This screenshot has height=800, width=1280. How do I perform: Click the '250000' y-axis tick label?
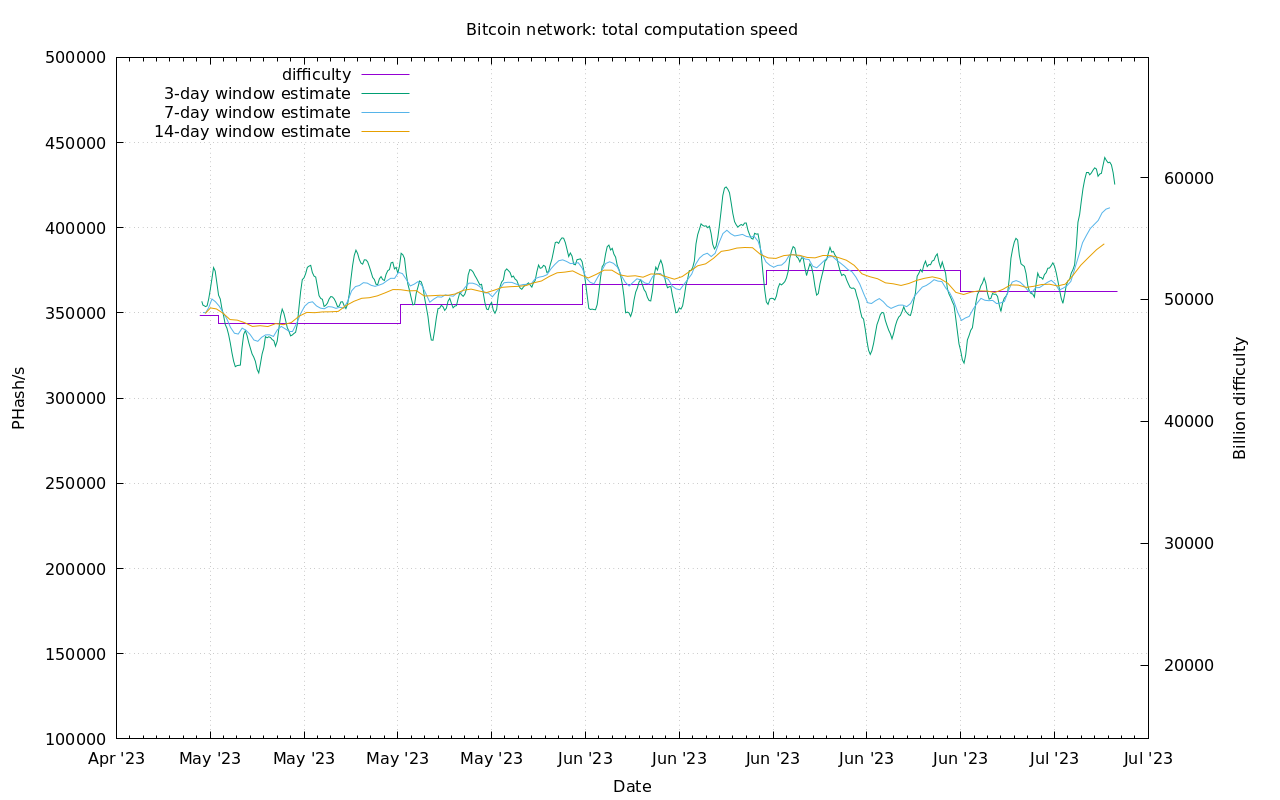[x=76, y=484]
